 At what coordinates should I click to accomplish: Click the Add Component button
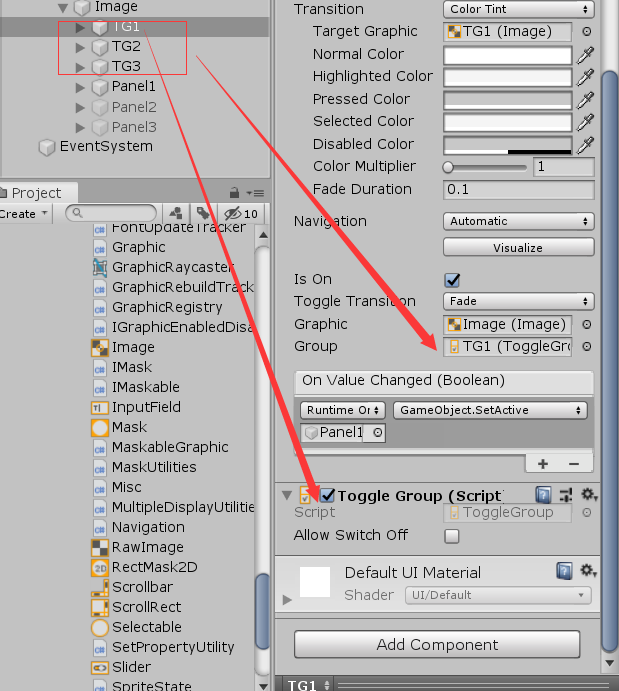click(x=437, y=645)
